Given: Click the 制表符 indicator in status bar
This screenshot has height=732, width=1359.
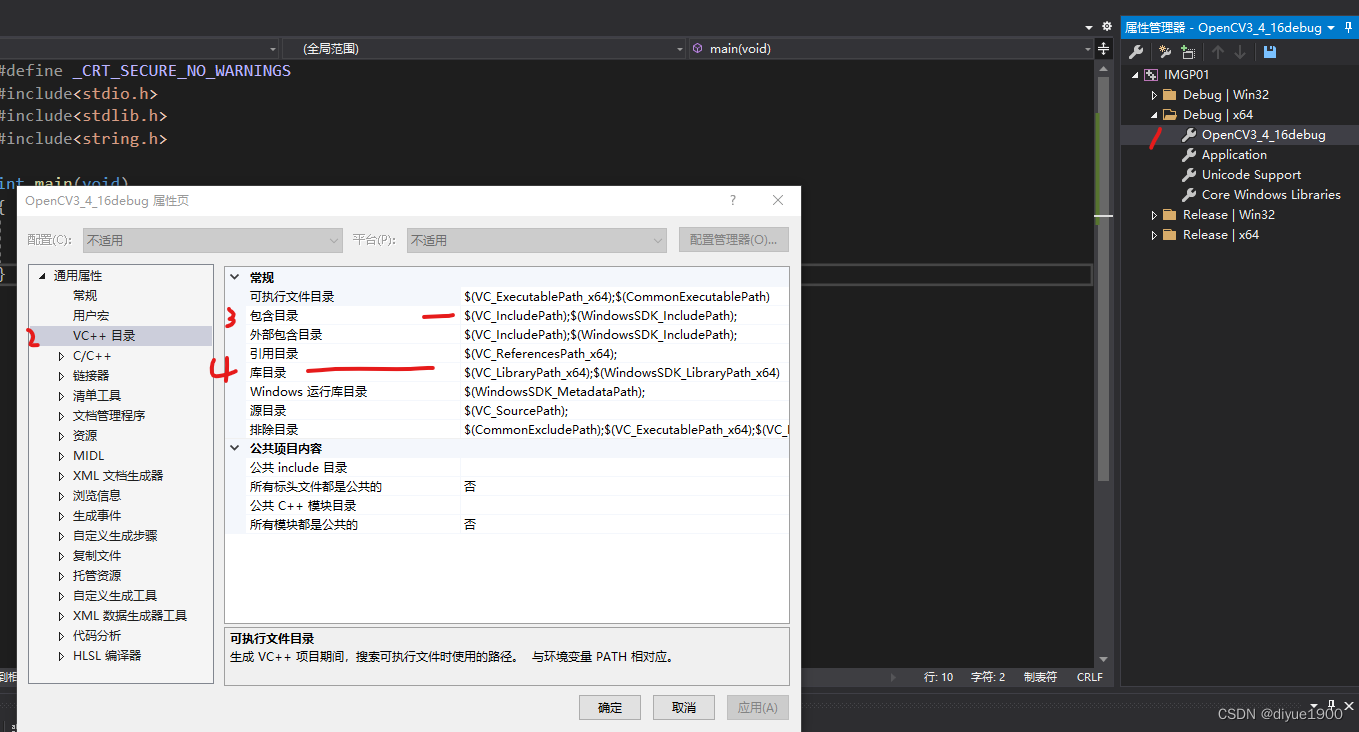Looking at the screenshot, I should coord(1040,677).
